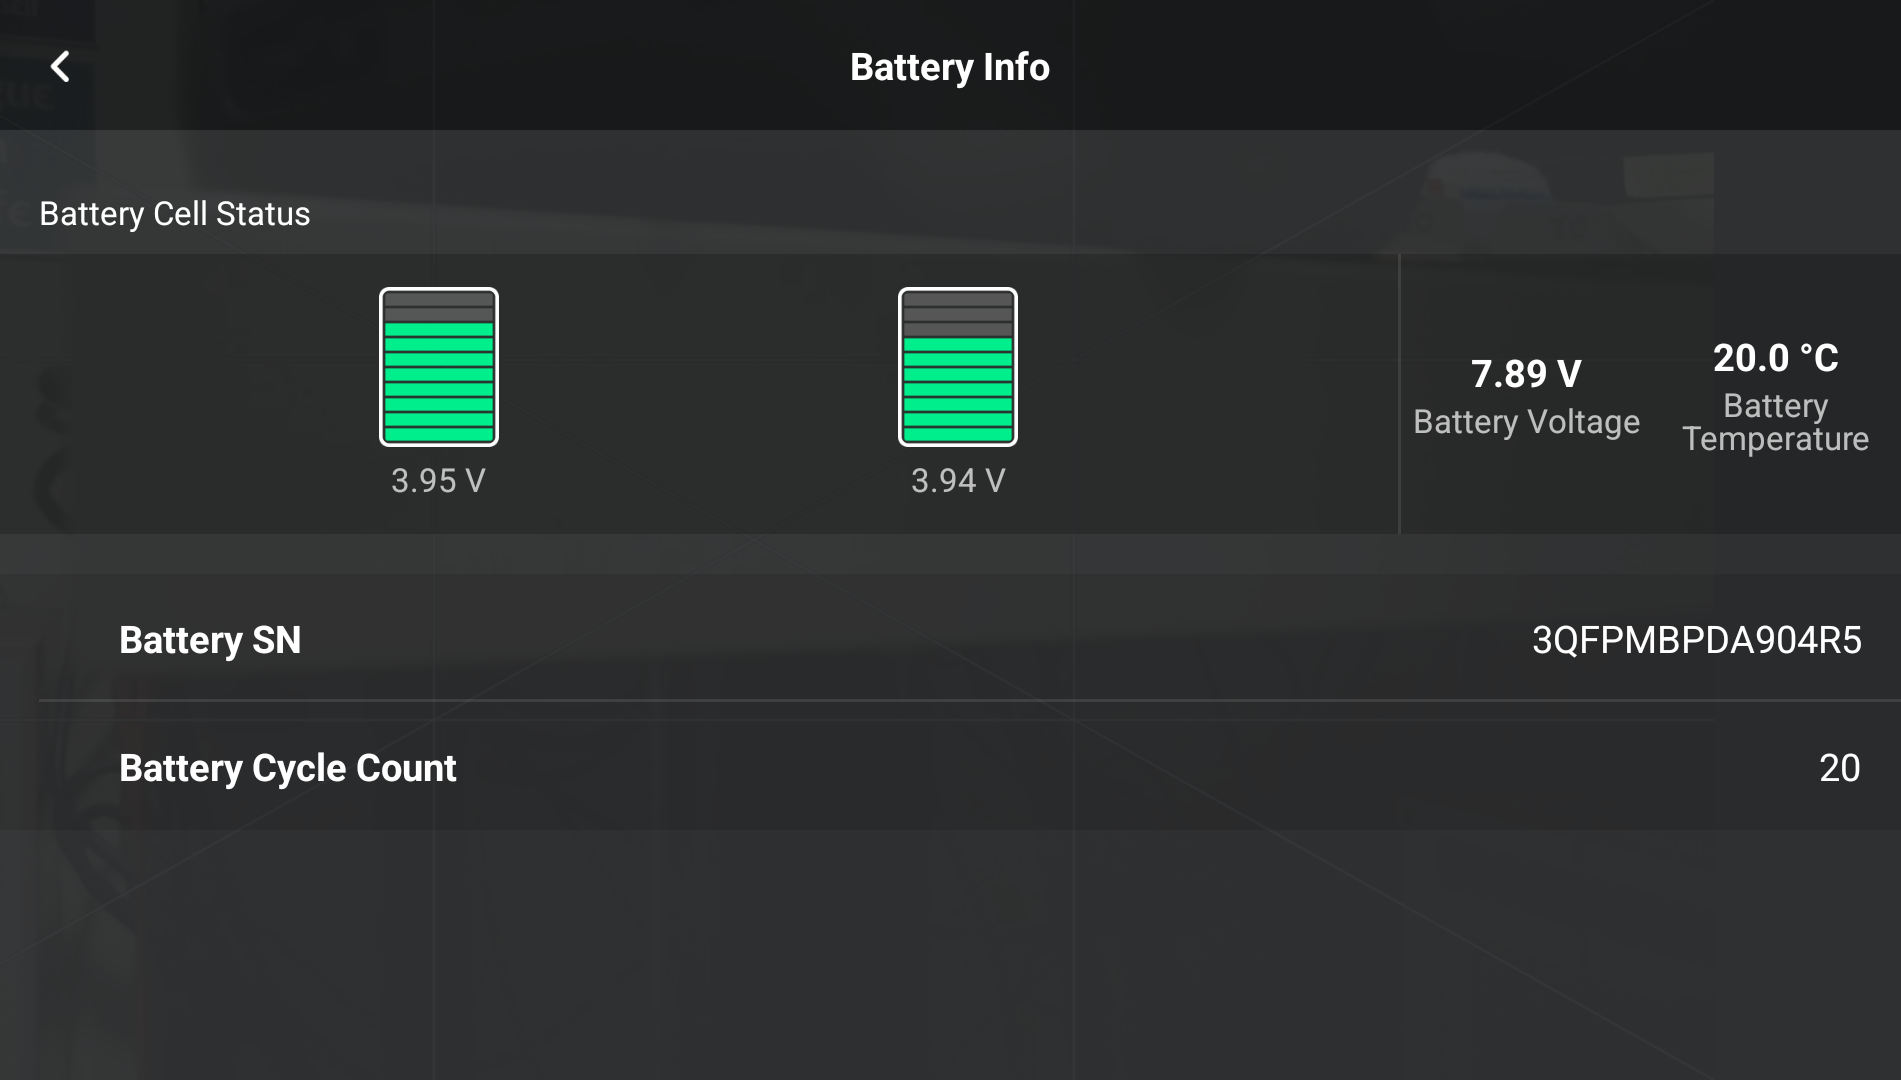Select the Battery SN row label

[210, 640]
